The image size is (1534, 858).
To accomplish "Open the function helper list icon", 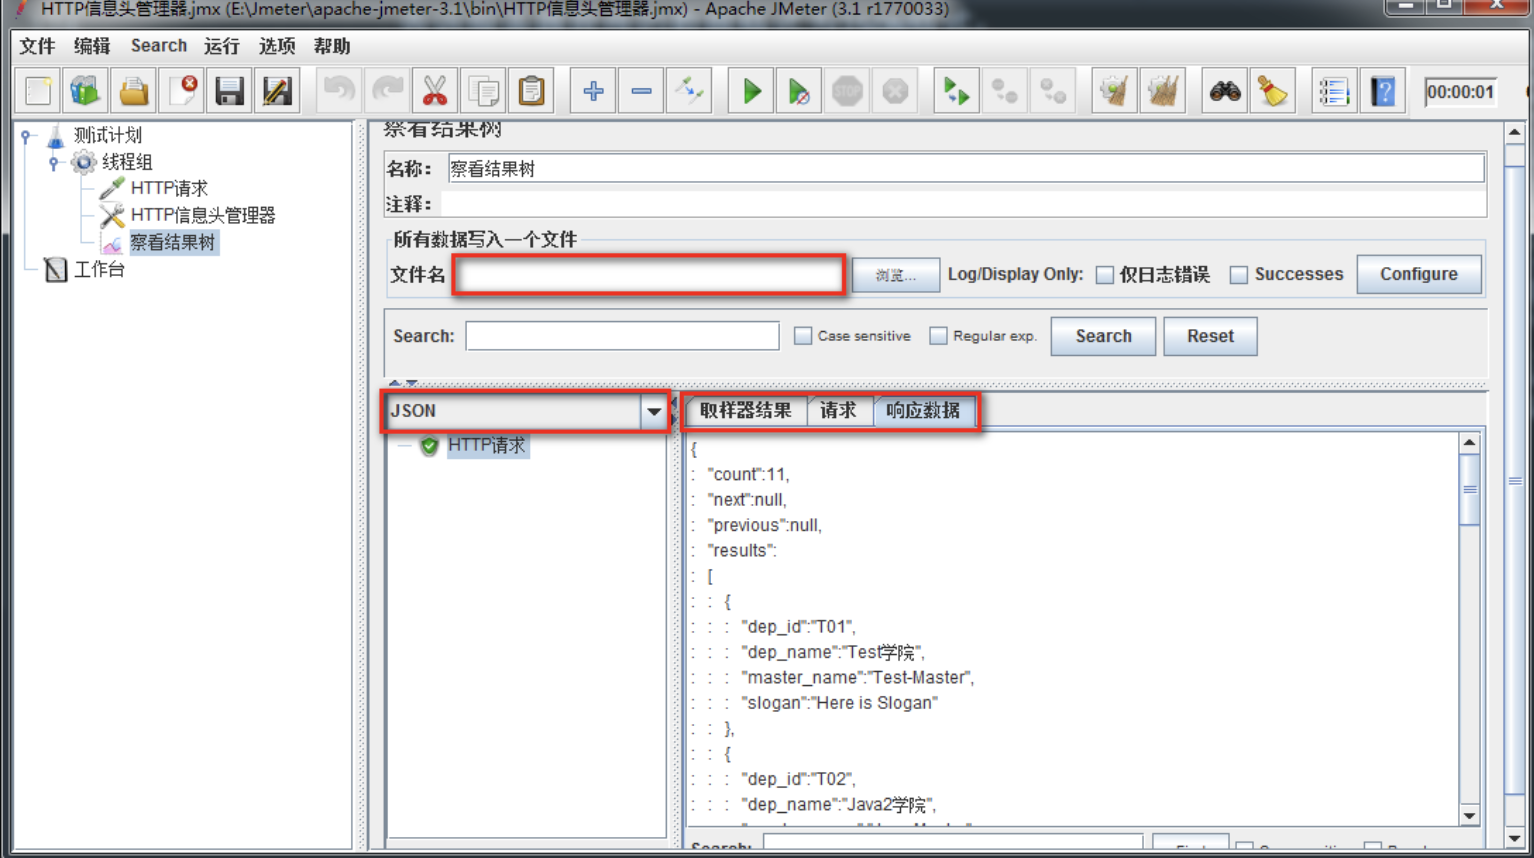I will 1334,92.
